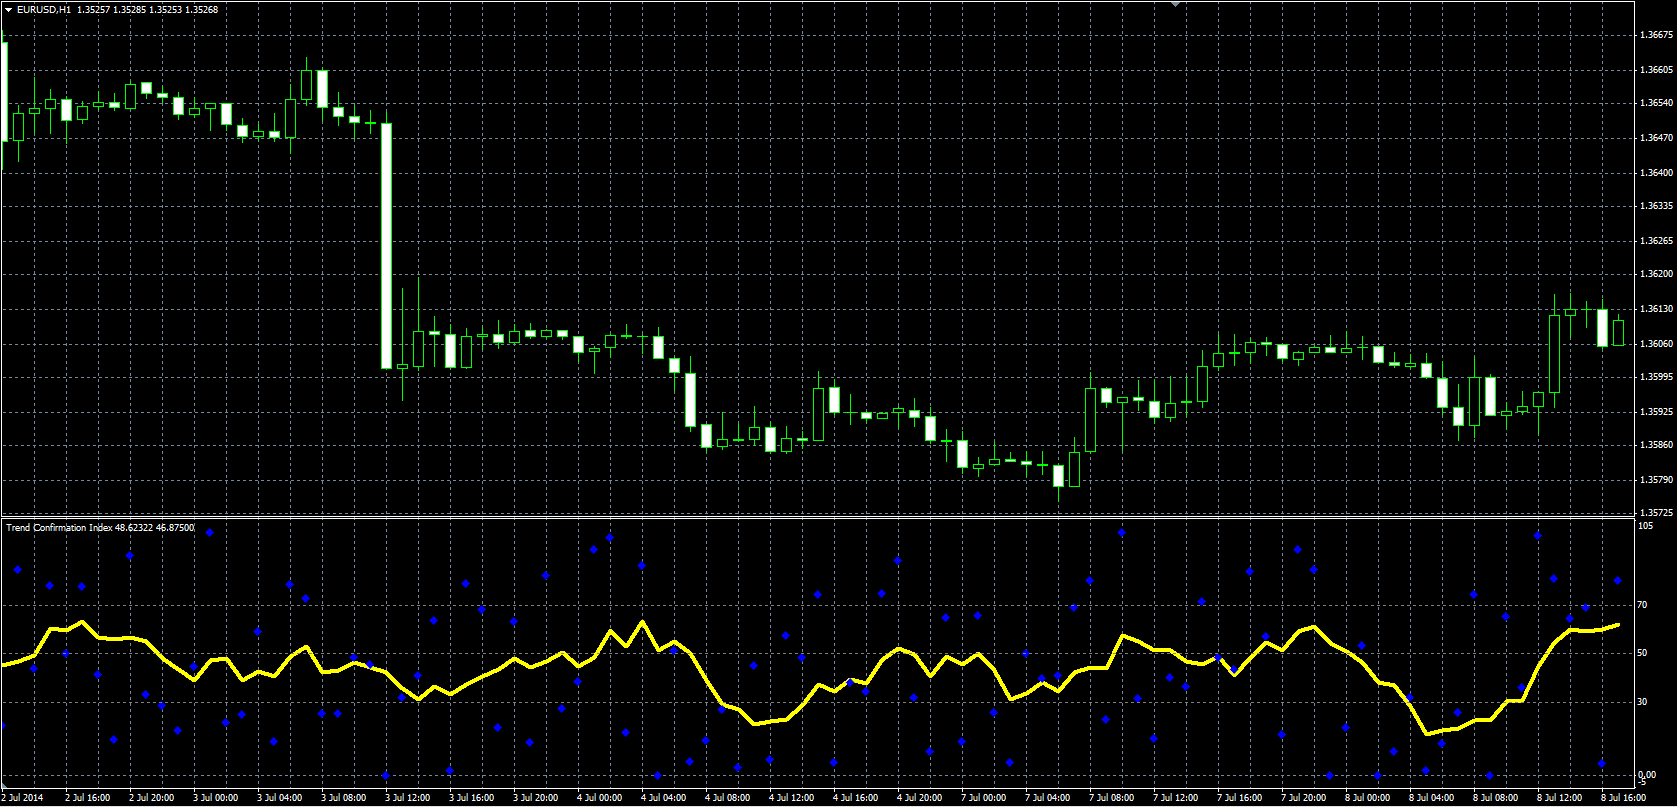
Task: Select the EURUSD,H1 chart title text
Action: click(44, 10)
